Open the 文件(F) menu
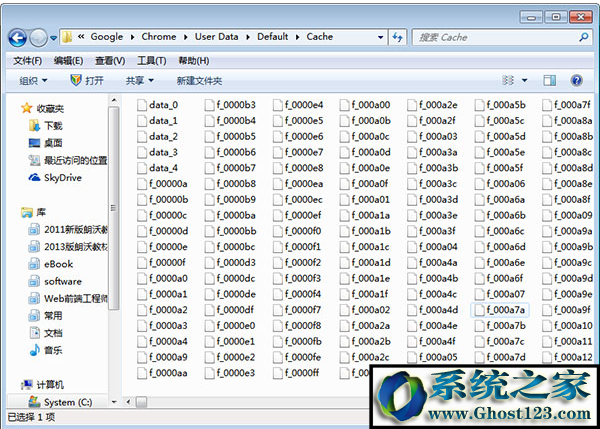 tap(27, 61)
